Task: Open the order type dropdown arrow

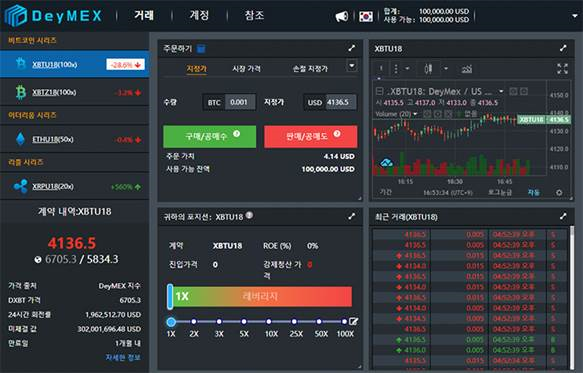Action: (x=352, y=66)
